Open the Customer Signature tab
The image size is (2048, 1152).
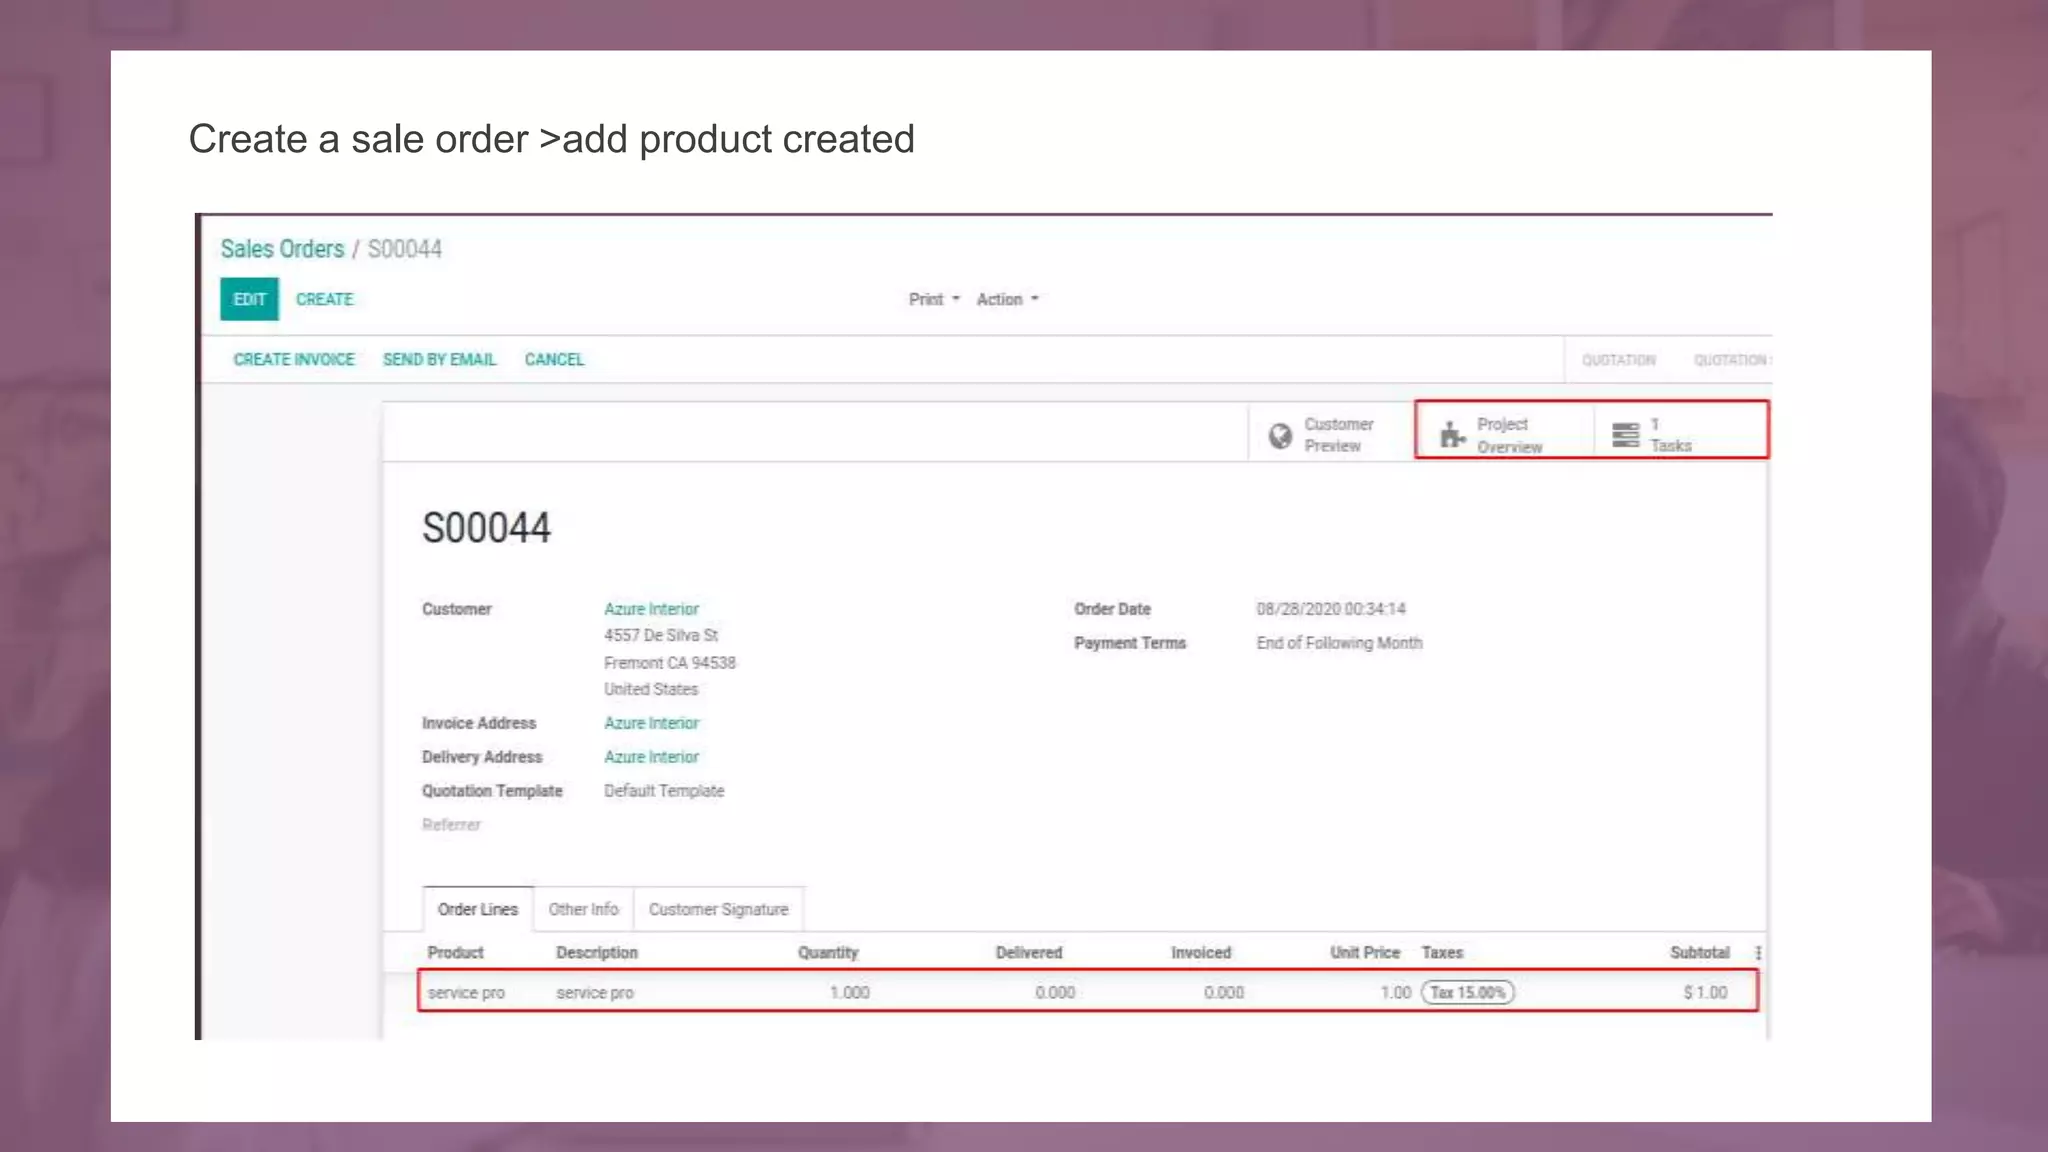(x=718, y=910)
